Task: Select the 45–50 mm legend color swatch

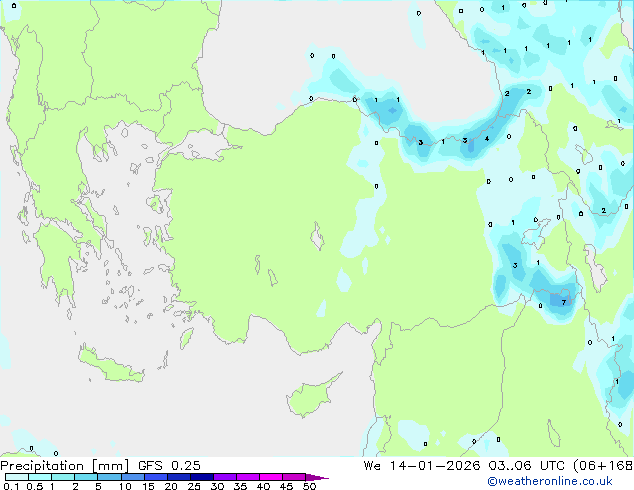Action: [294, 477]
